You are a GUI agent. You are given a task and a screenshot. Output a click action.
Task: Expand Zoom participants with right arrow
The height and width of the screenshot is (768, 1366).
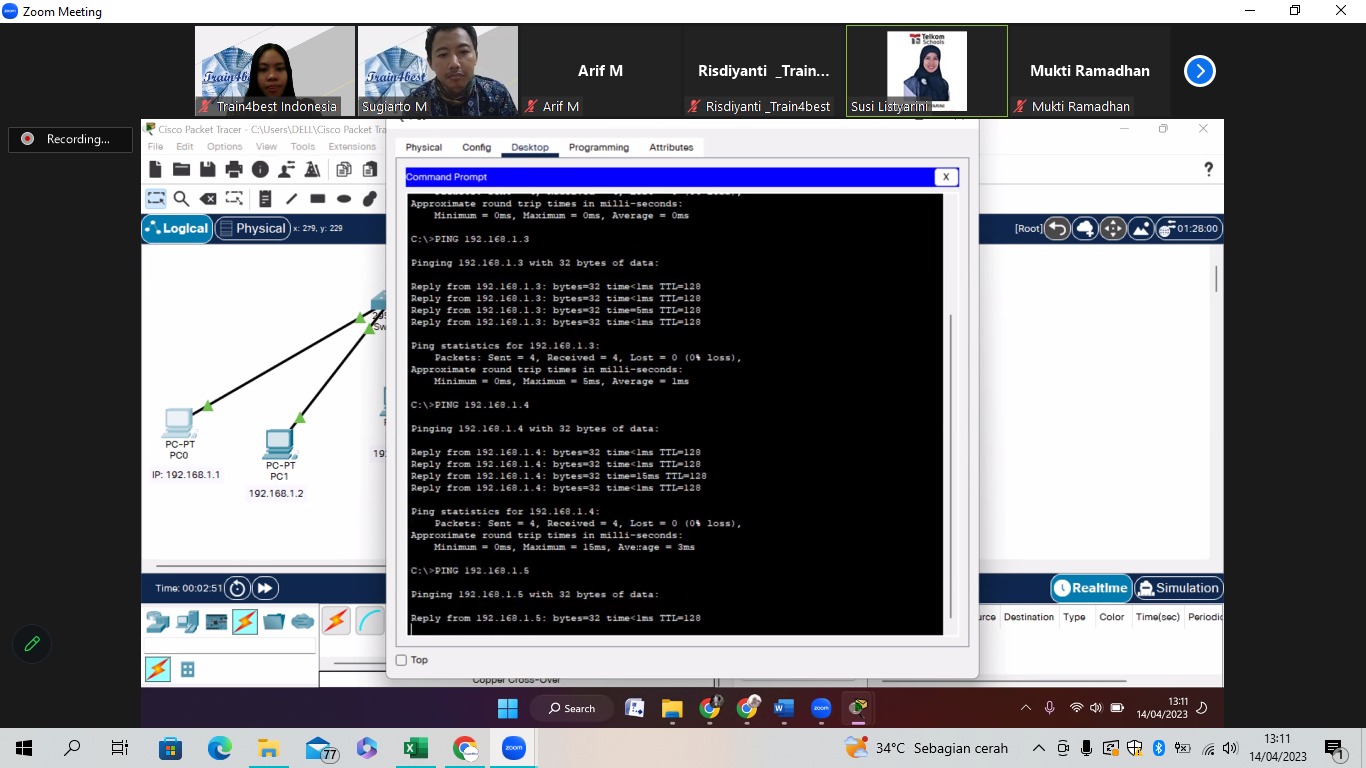1199,71
